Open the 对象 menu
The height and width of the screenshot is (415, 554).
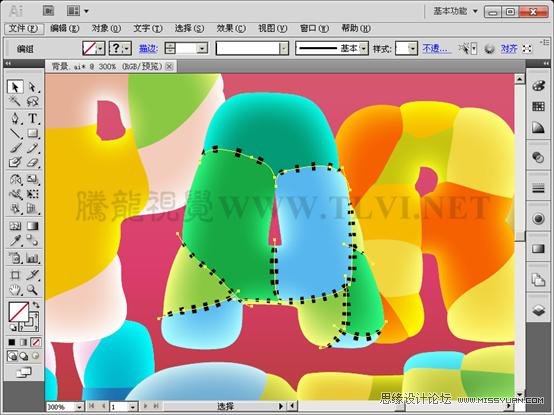pyautogui.click(x=106, y=28)
